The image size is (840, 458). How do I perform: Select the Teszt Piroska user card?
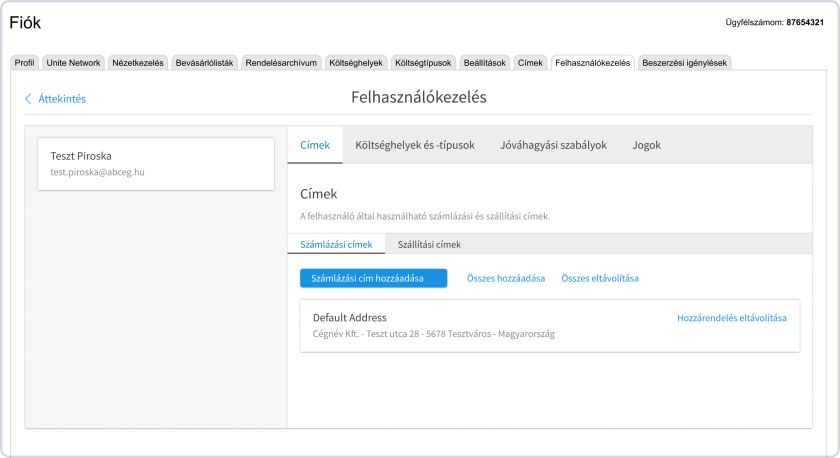pos(156,164)
